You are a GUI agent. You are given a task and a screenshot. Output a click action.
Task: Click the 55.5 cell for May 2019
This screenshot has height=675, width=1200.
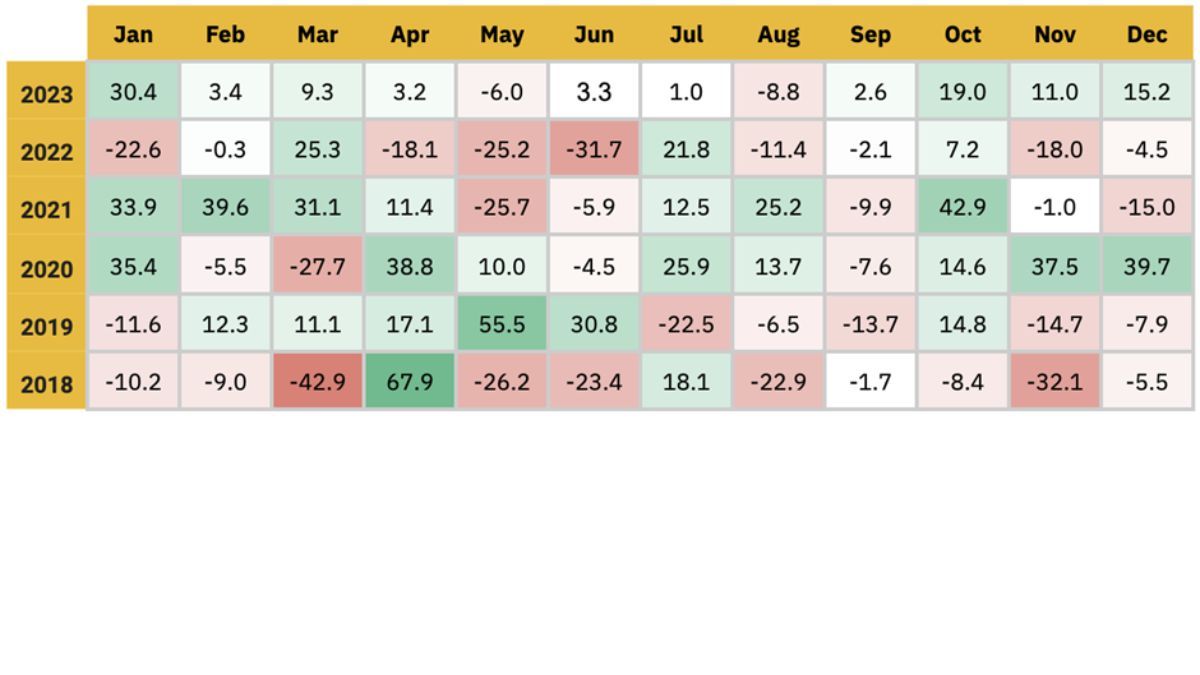(501, 324)
